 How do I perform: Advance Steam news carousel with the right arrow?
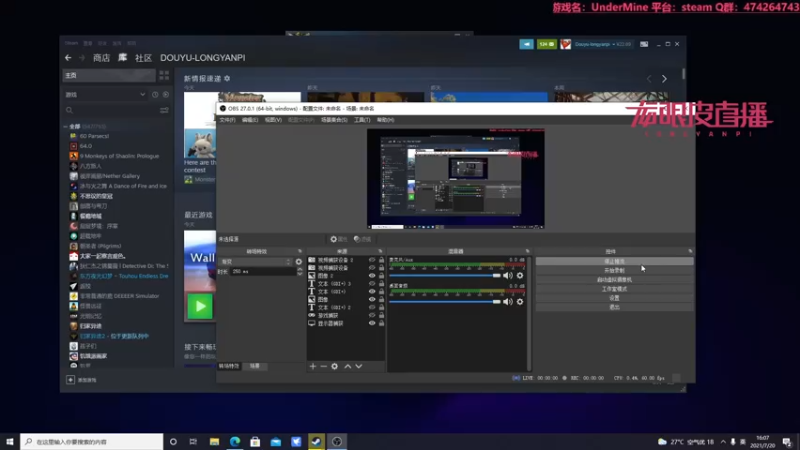[664, 79]
